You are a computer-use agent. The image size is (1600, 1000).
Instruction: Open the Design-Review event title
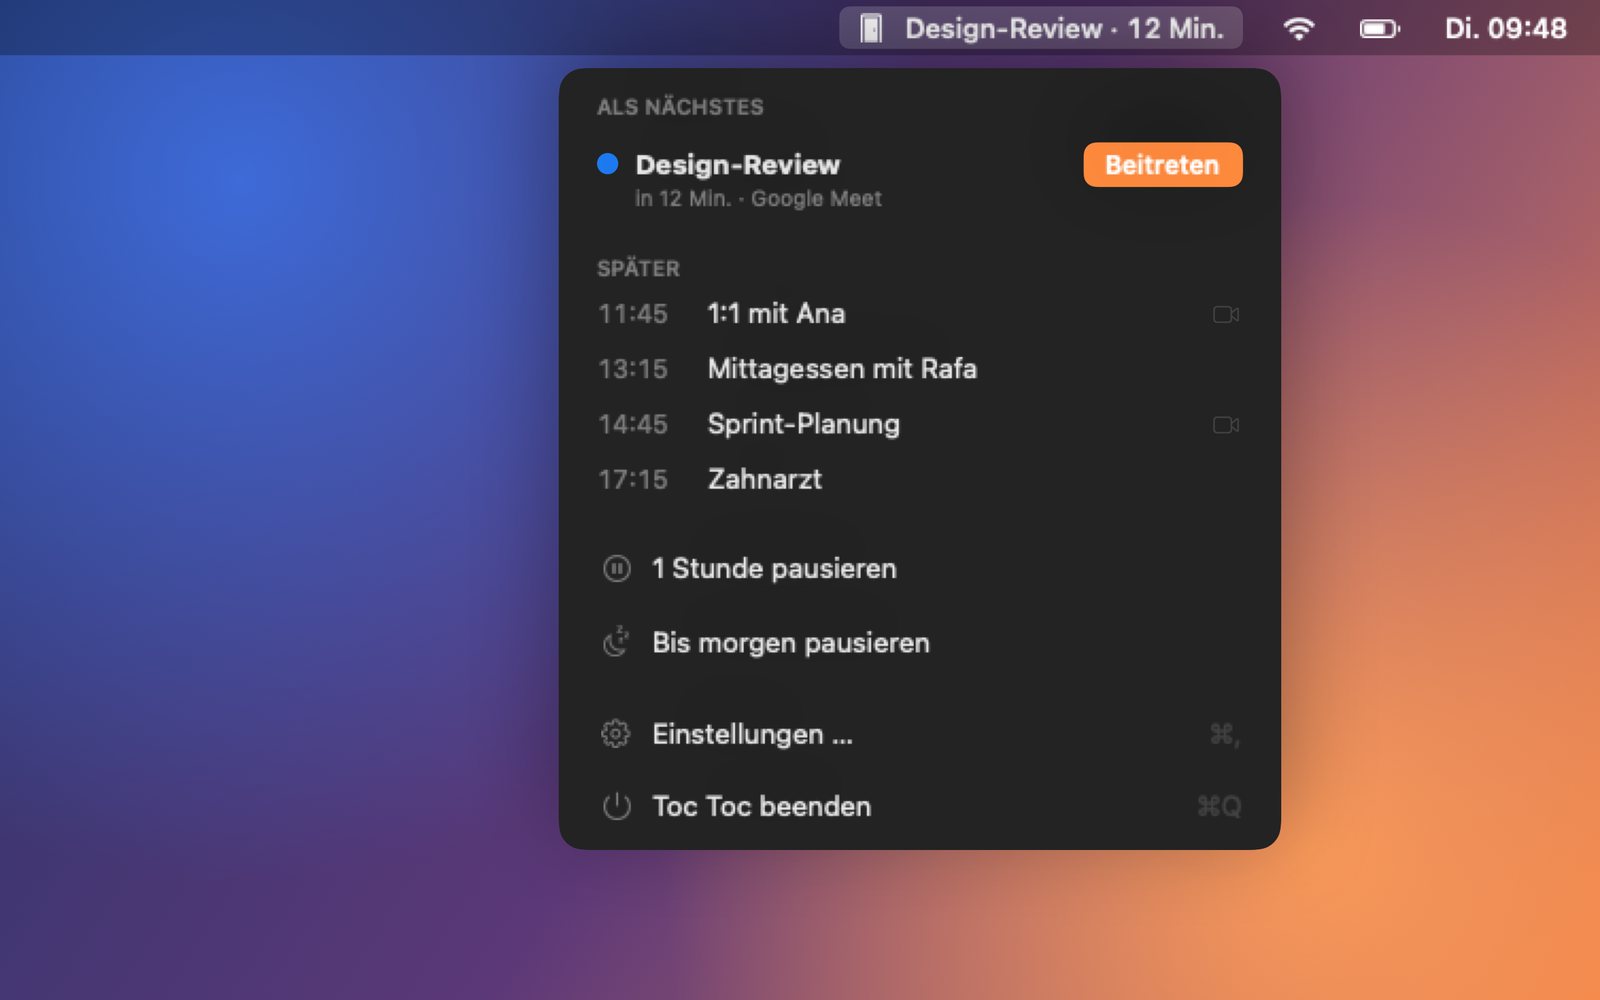pos(738,165)
